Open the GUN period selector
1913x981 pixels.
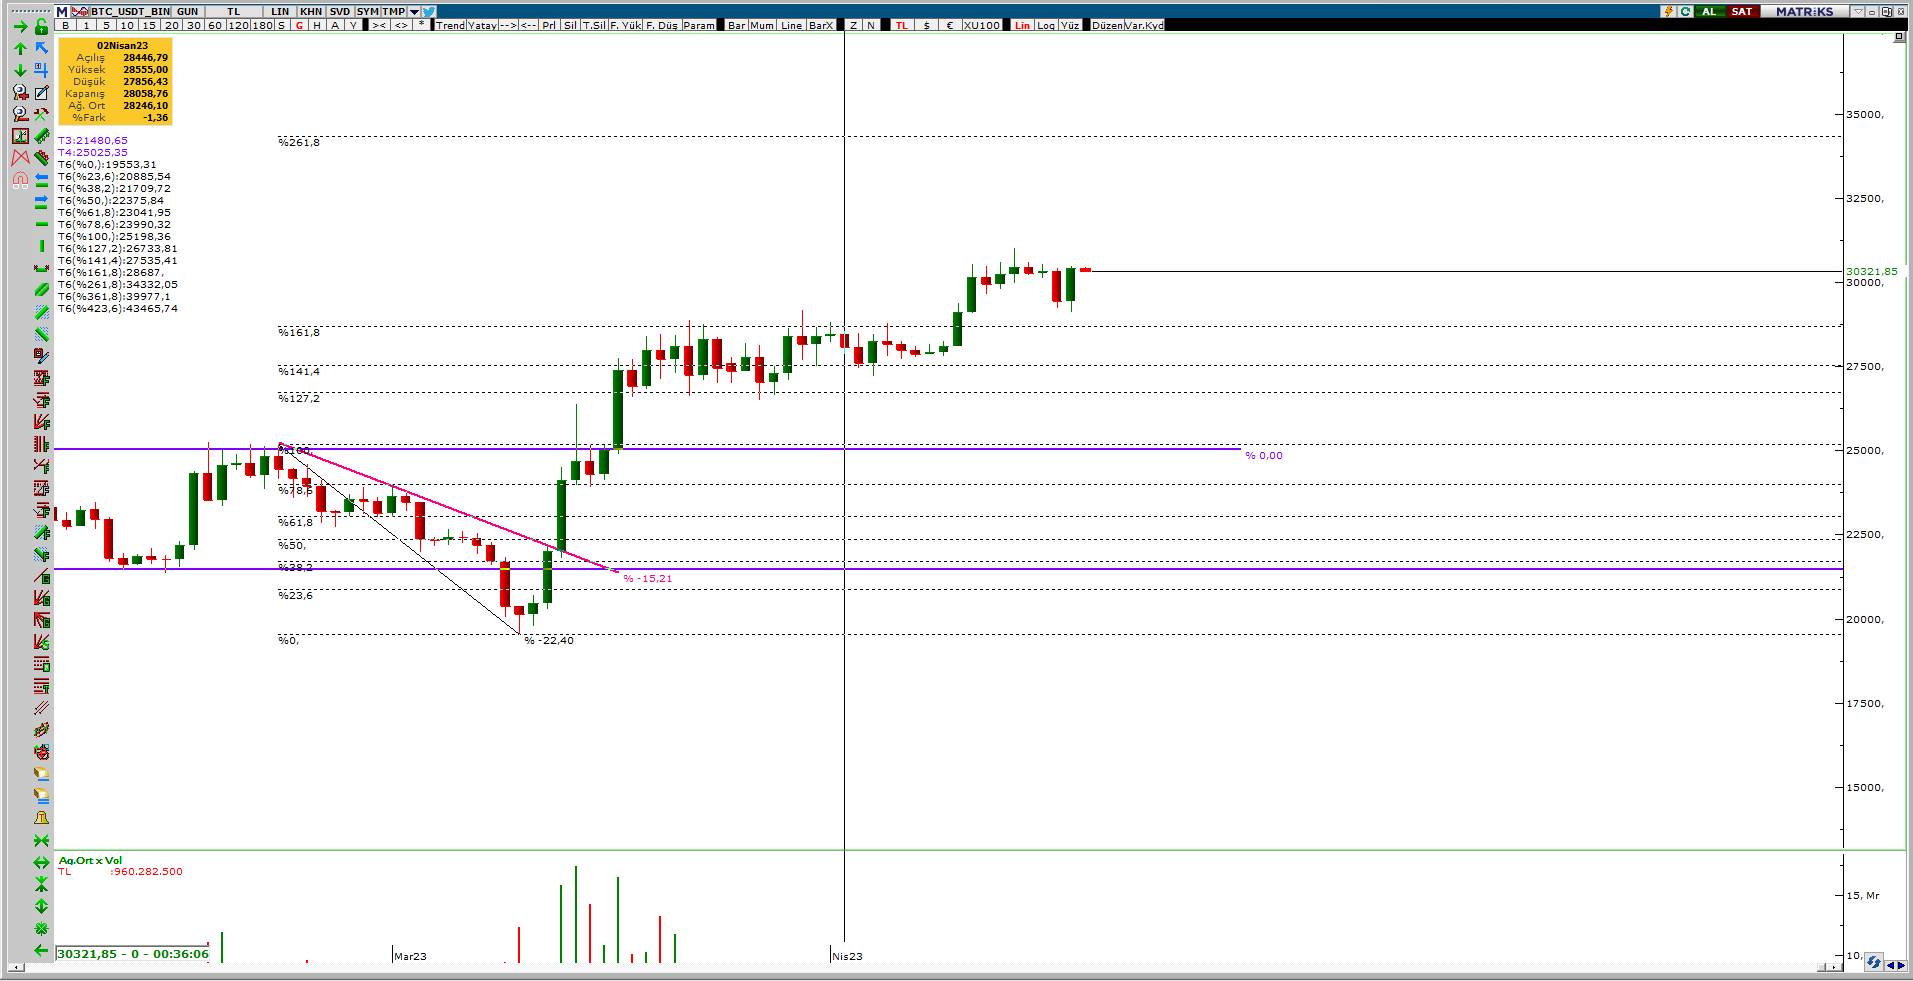(188, 12)
